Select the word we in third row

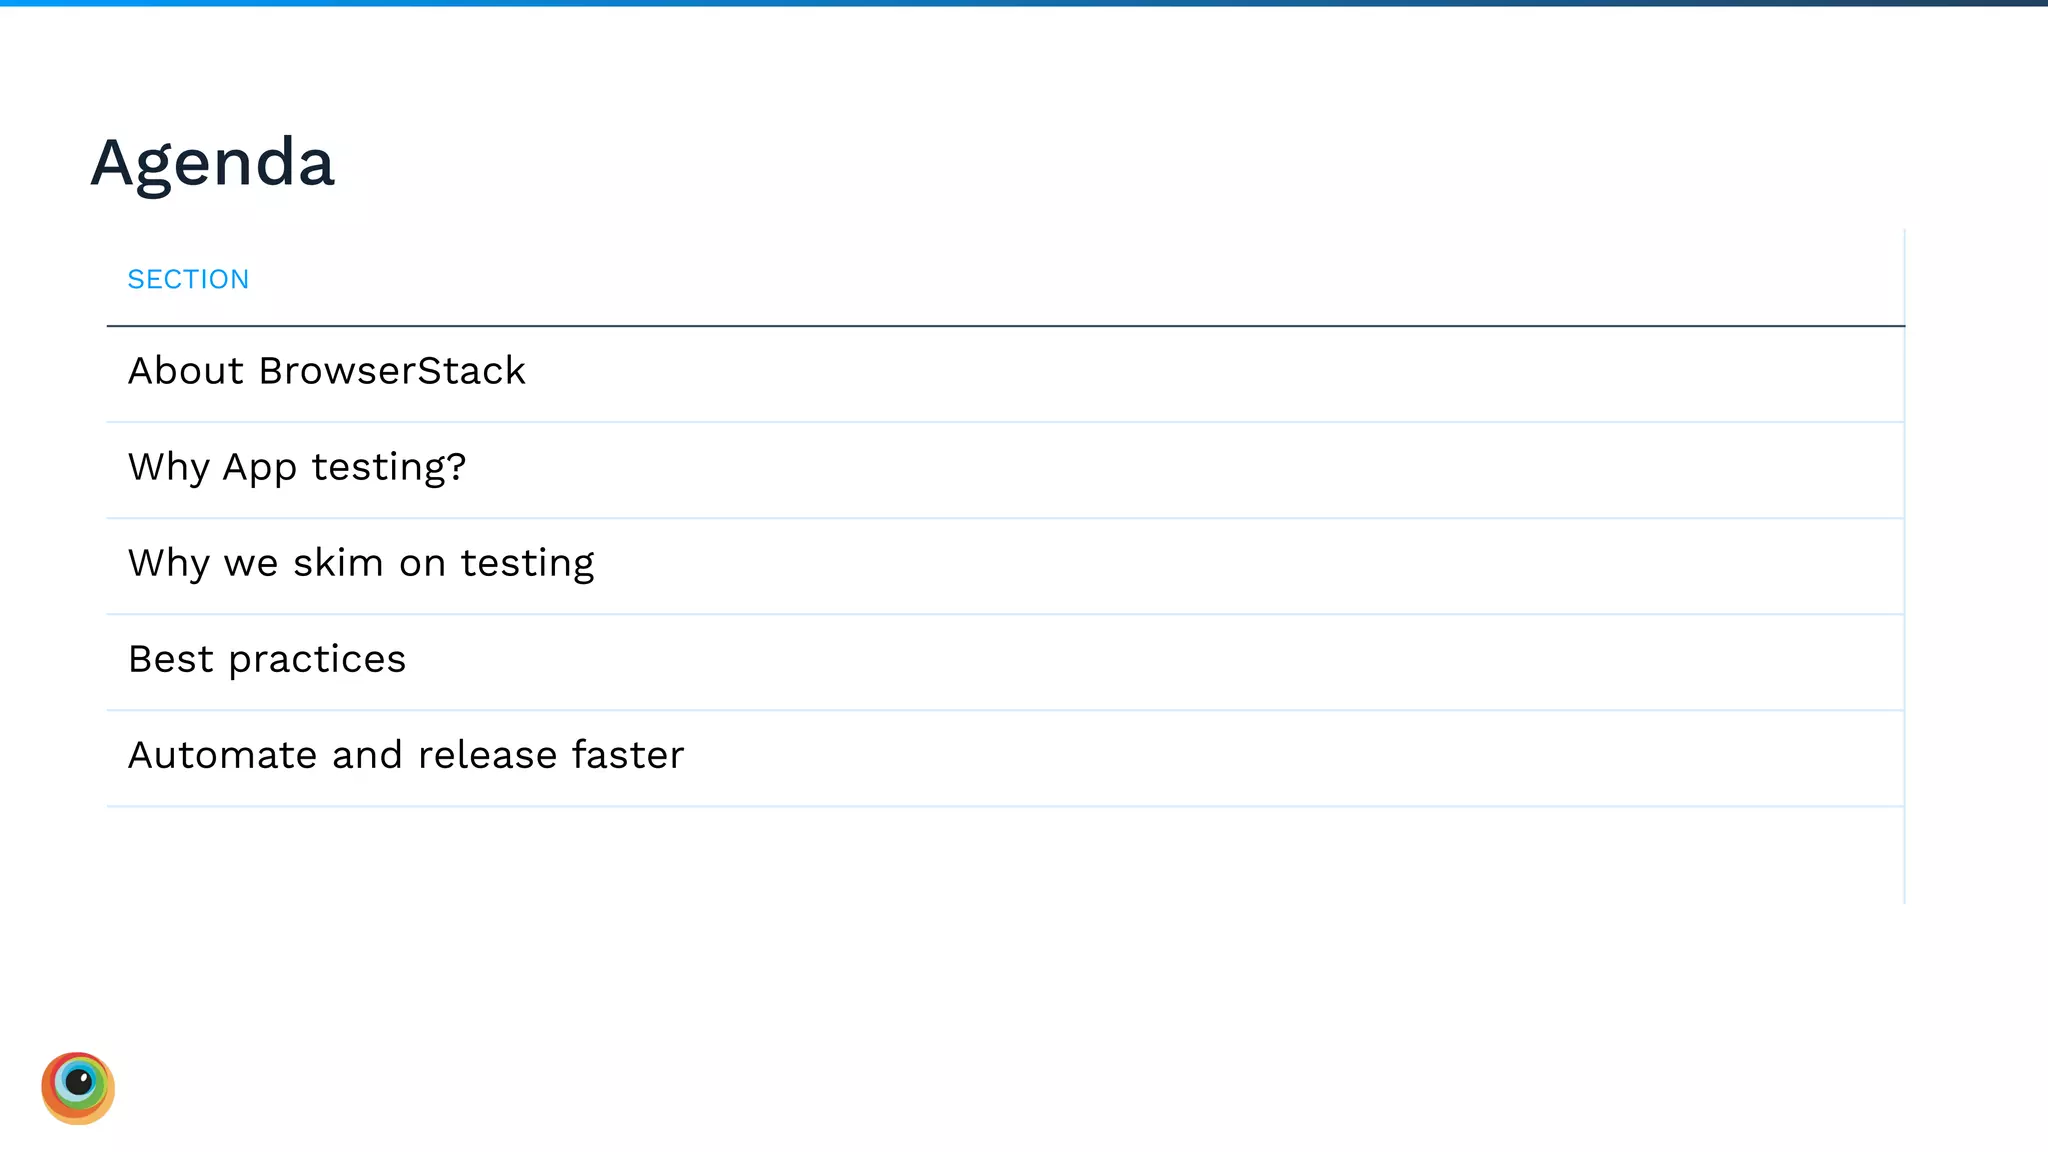(x=251, y=564)
